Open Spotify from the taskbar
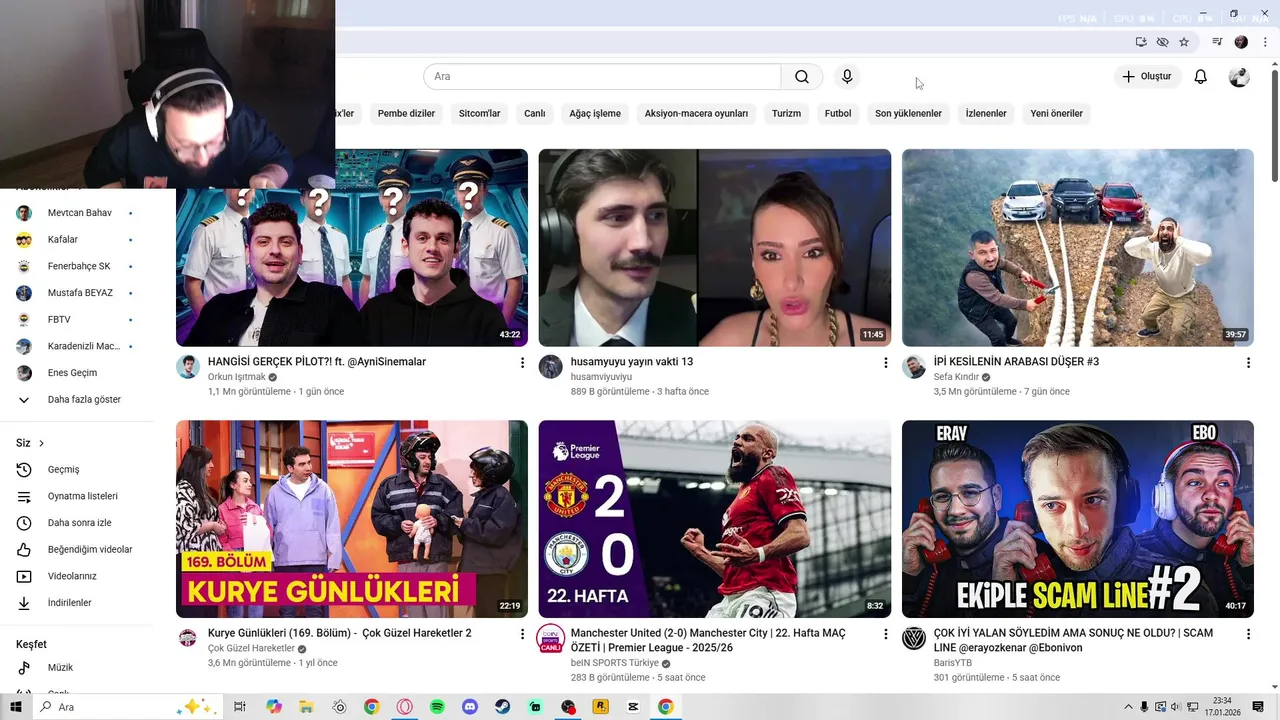Image resolution: width=1280 pixels, height=720 pixels. (x=437, y=707)
